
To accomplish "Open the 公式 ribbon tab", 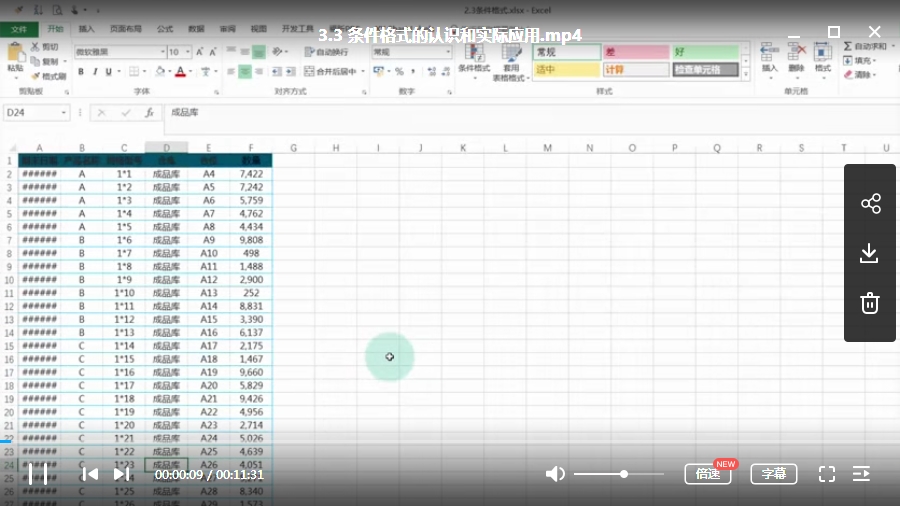I will pos(165,29).
